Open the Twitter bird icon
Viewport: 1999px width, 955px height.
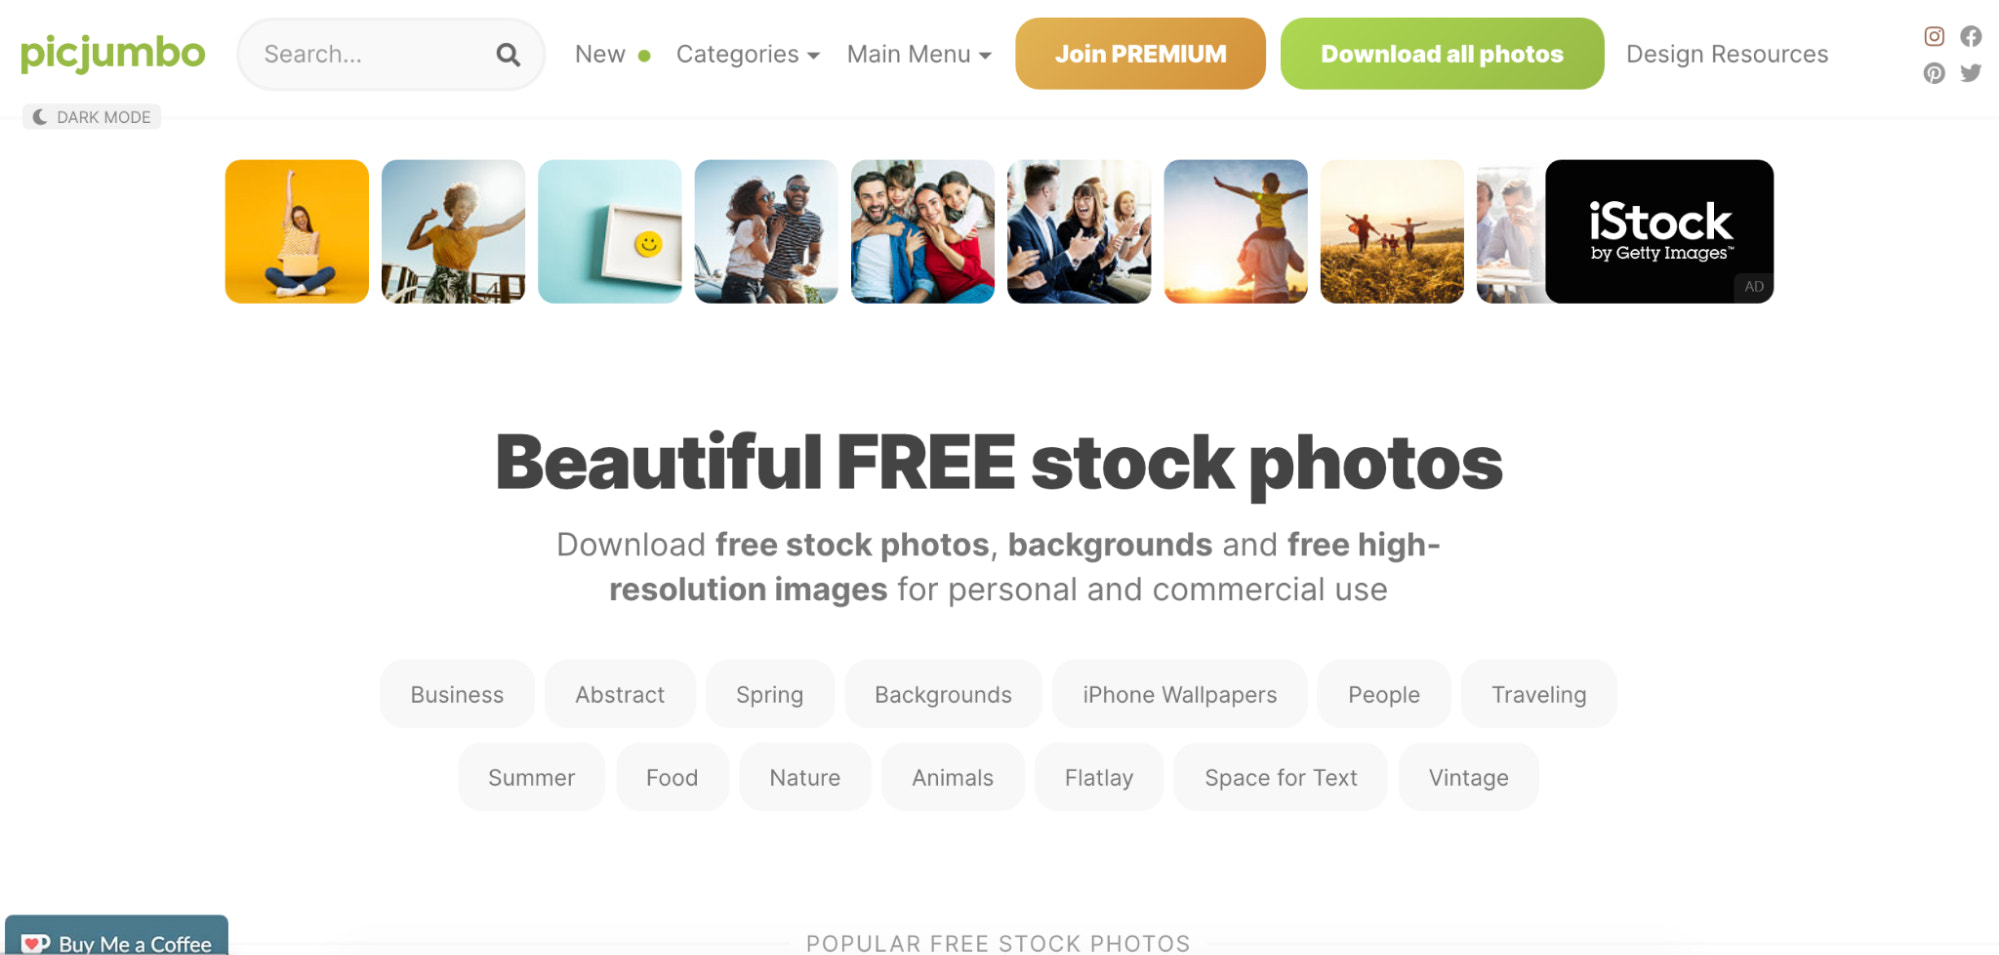1970,73
